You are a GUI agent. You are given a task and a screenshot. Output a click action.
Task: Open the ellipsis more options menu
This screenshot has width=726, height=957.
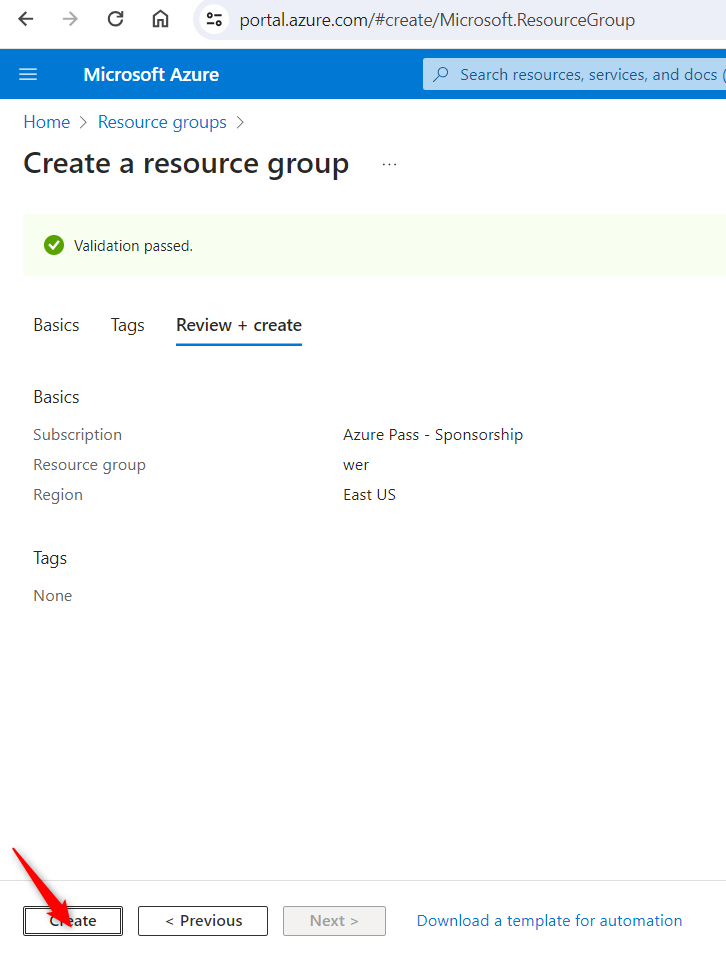390,164
